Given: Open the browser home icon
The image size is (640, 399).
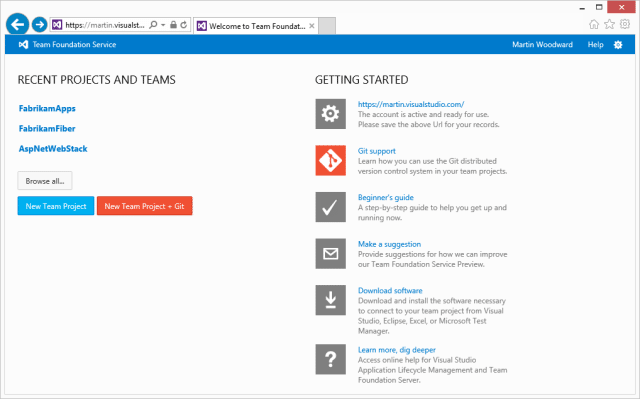Looking at the screenshot, I should 594,24.
